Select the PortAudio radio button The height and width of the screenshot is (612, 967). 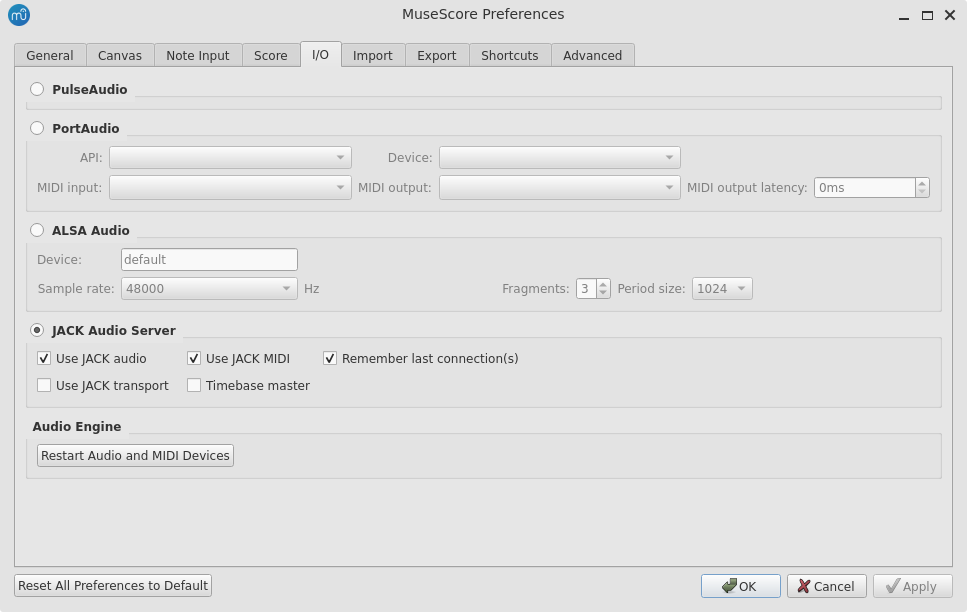pos(37,128)
